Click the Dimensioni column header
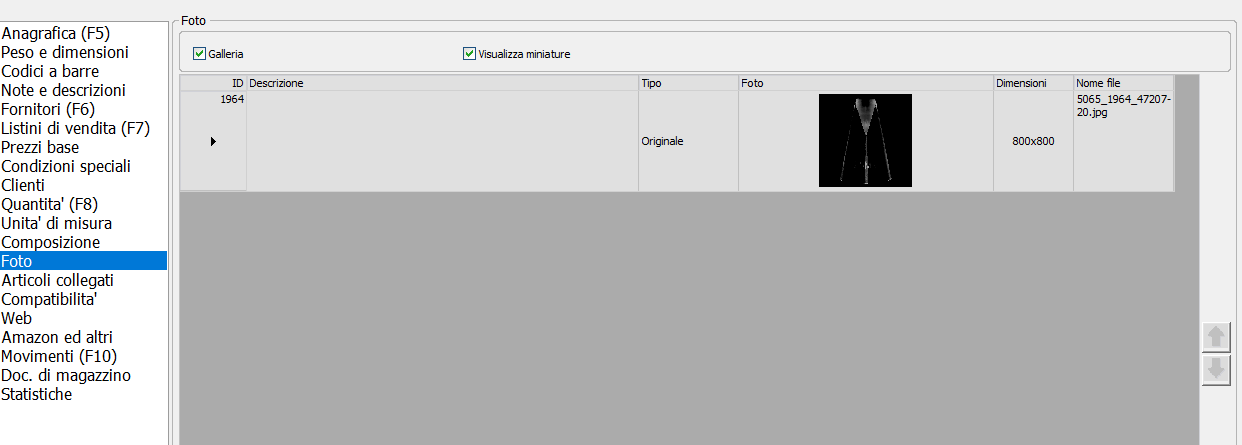This screenshot has width=1242, height=445. click(1033, 83)
